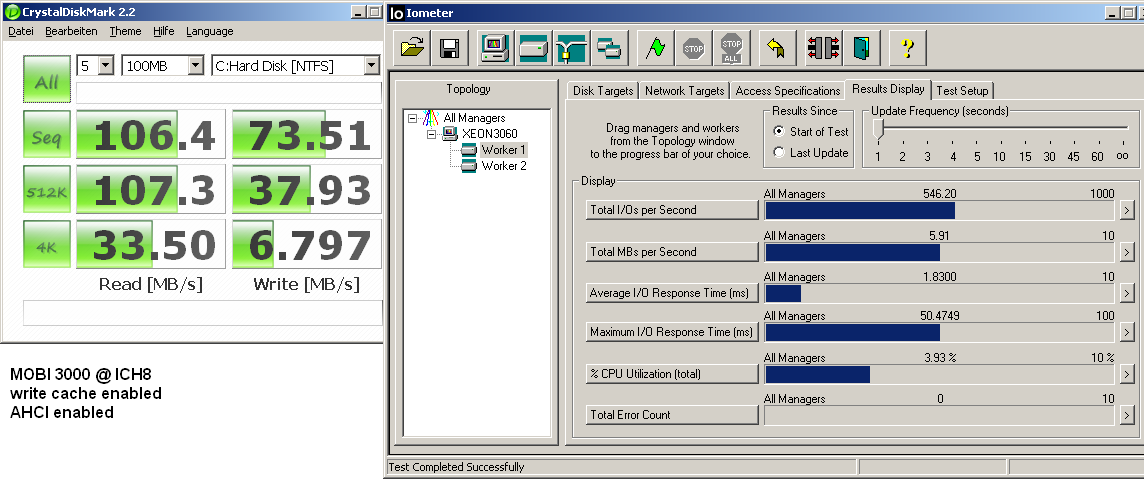Viewport: 1144px width, 479px height.
Task: Open Iometer help with question mark icon
Action: tap(908, 49)
